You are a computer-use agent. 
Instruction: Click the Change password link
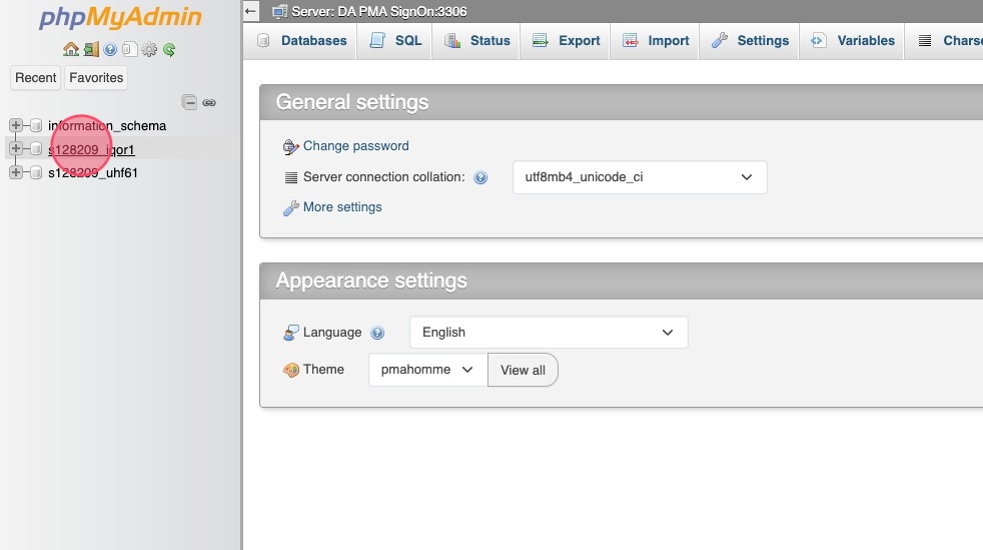pos(355,146)
